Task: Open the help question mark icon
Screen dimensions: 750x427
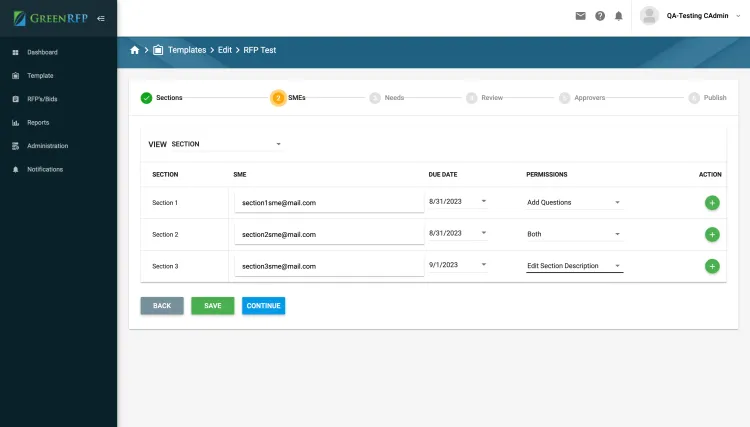Action: [600, 16]
